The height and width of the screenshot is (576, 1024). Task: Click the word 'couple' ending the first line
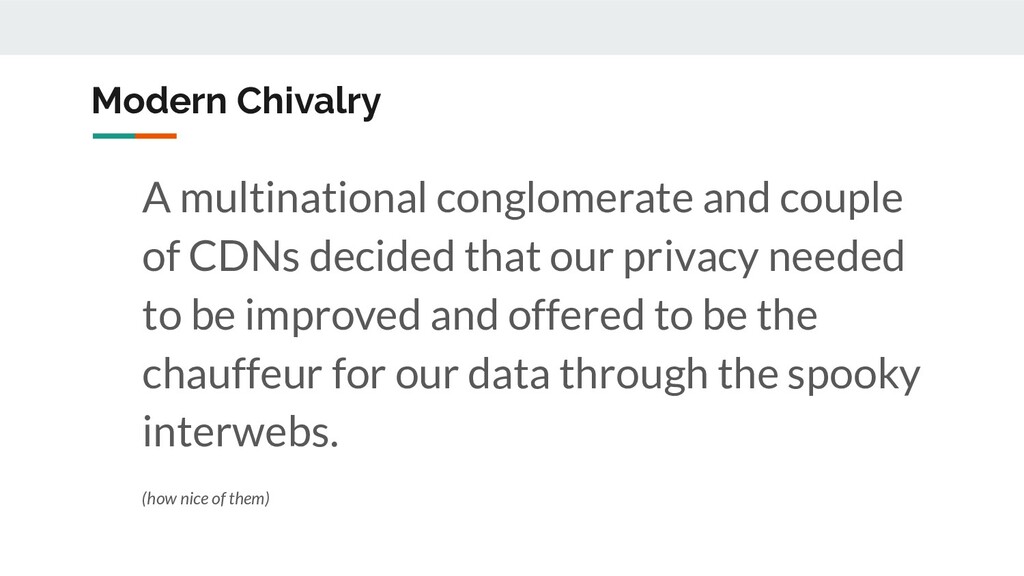coord(841,200)
